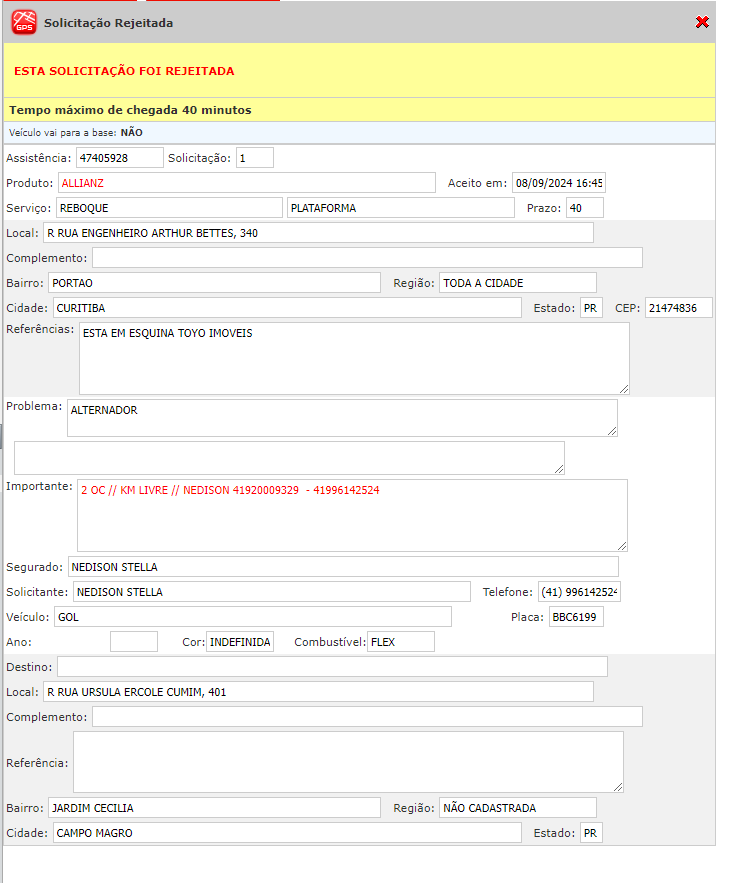The height and width of the screenshot is (883, 742).
Task: Click inside the Referências text area
Action: point(354,358)
